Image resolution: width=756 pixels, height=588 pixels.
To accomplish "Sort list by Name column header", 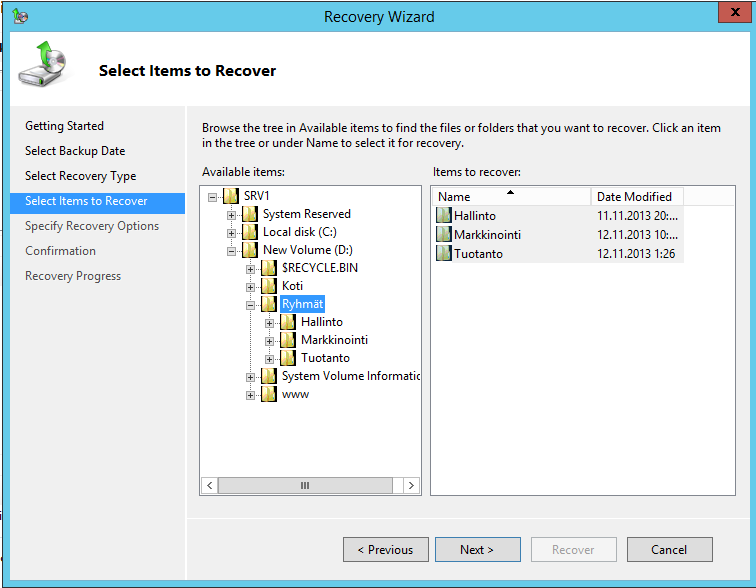I will click(511, 197).
